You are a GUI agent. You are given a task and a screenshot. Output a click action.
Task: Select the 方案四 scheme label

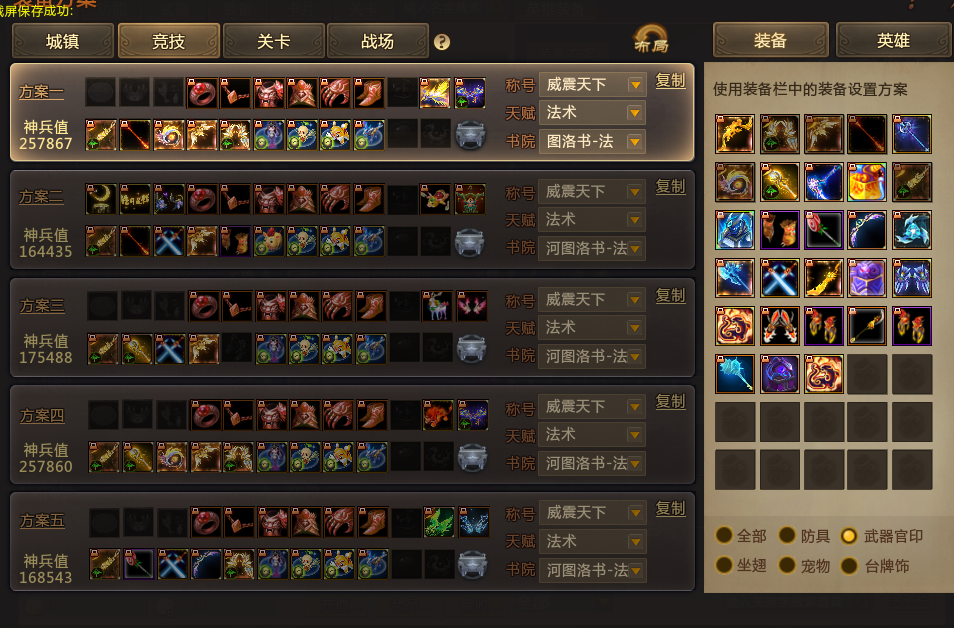click(42, 416)
